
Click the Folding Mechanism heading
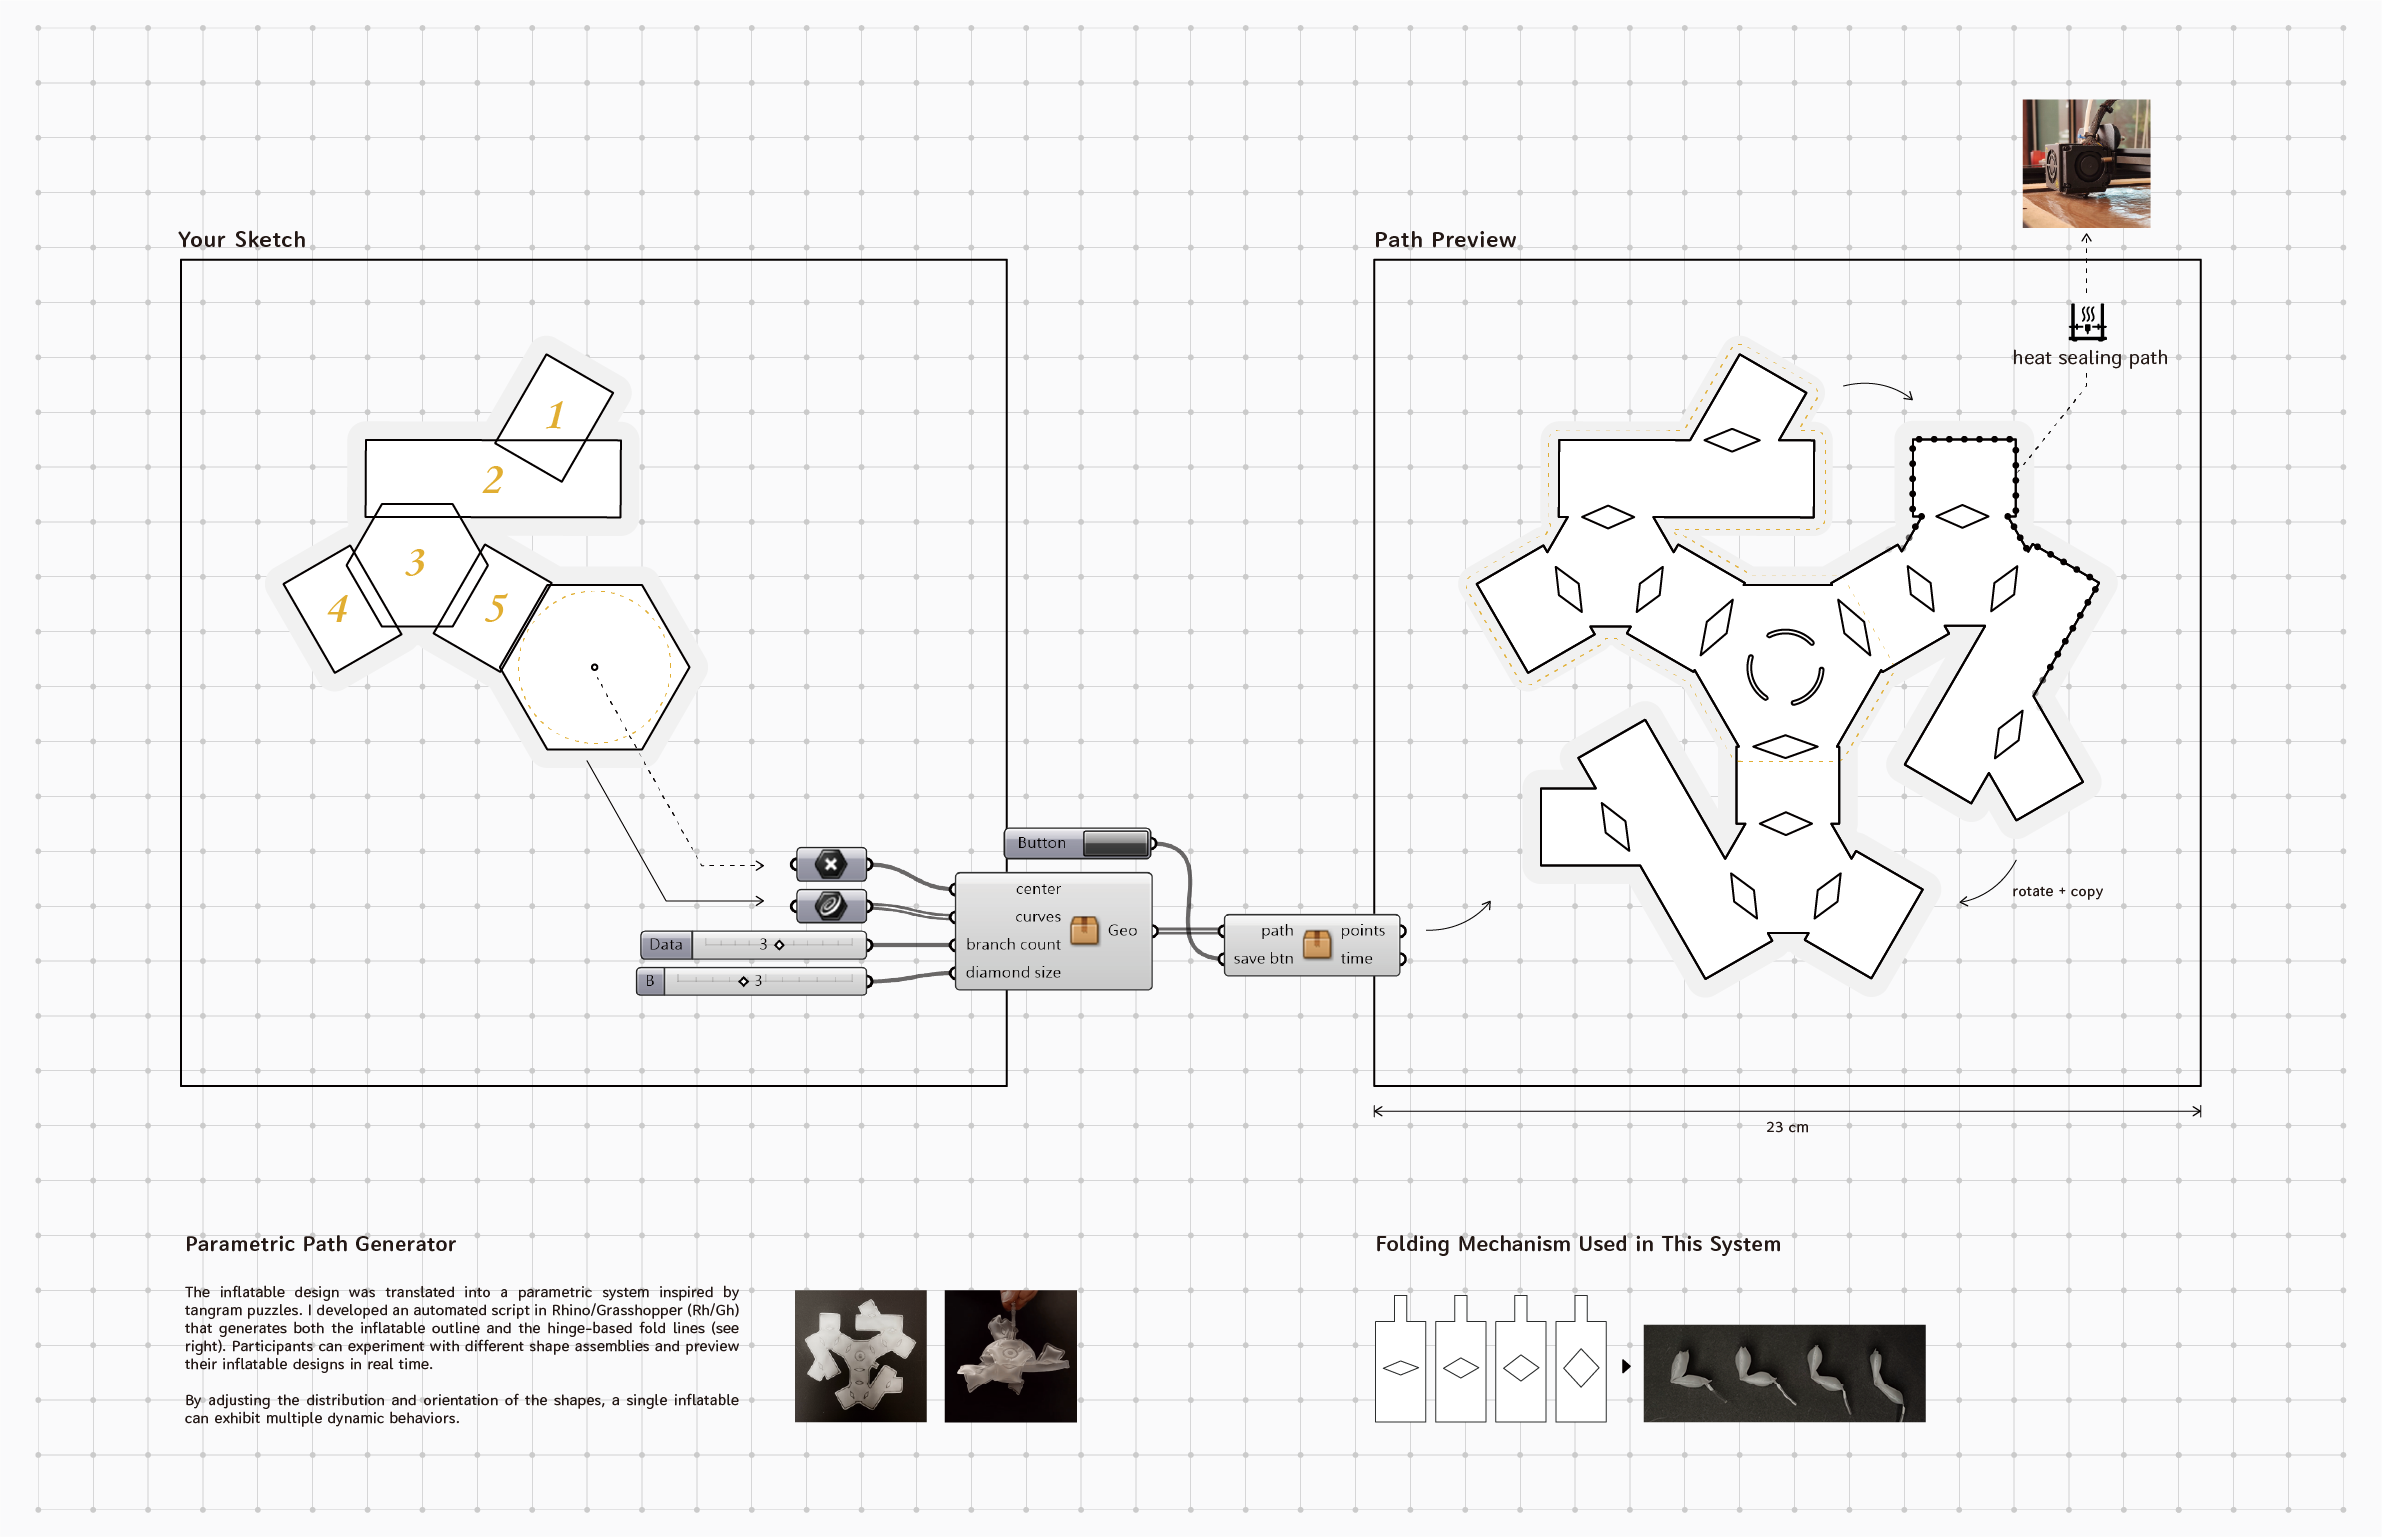point(1577,1244)
